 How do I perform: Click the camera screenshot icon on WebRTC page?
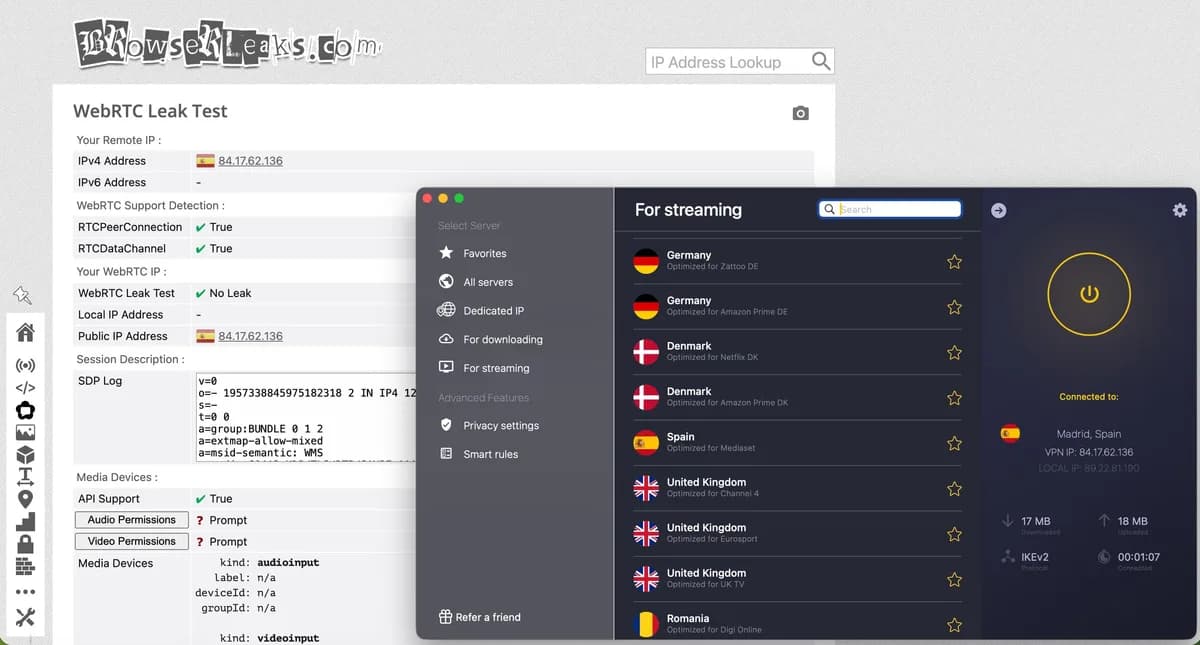(800, 114)
